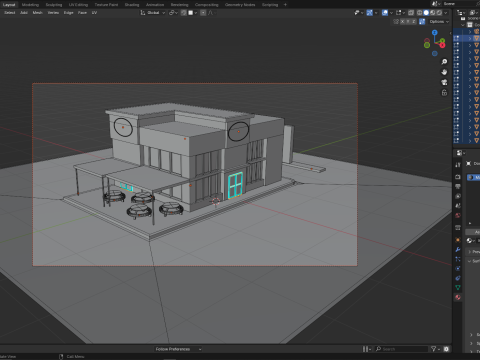Toggle snapping magnet button

(184, 13)
